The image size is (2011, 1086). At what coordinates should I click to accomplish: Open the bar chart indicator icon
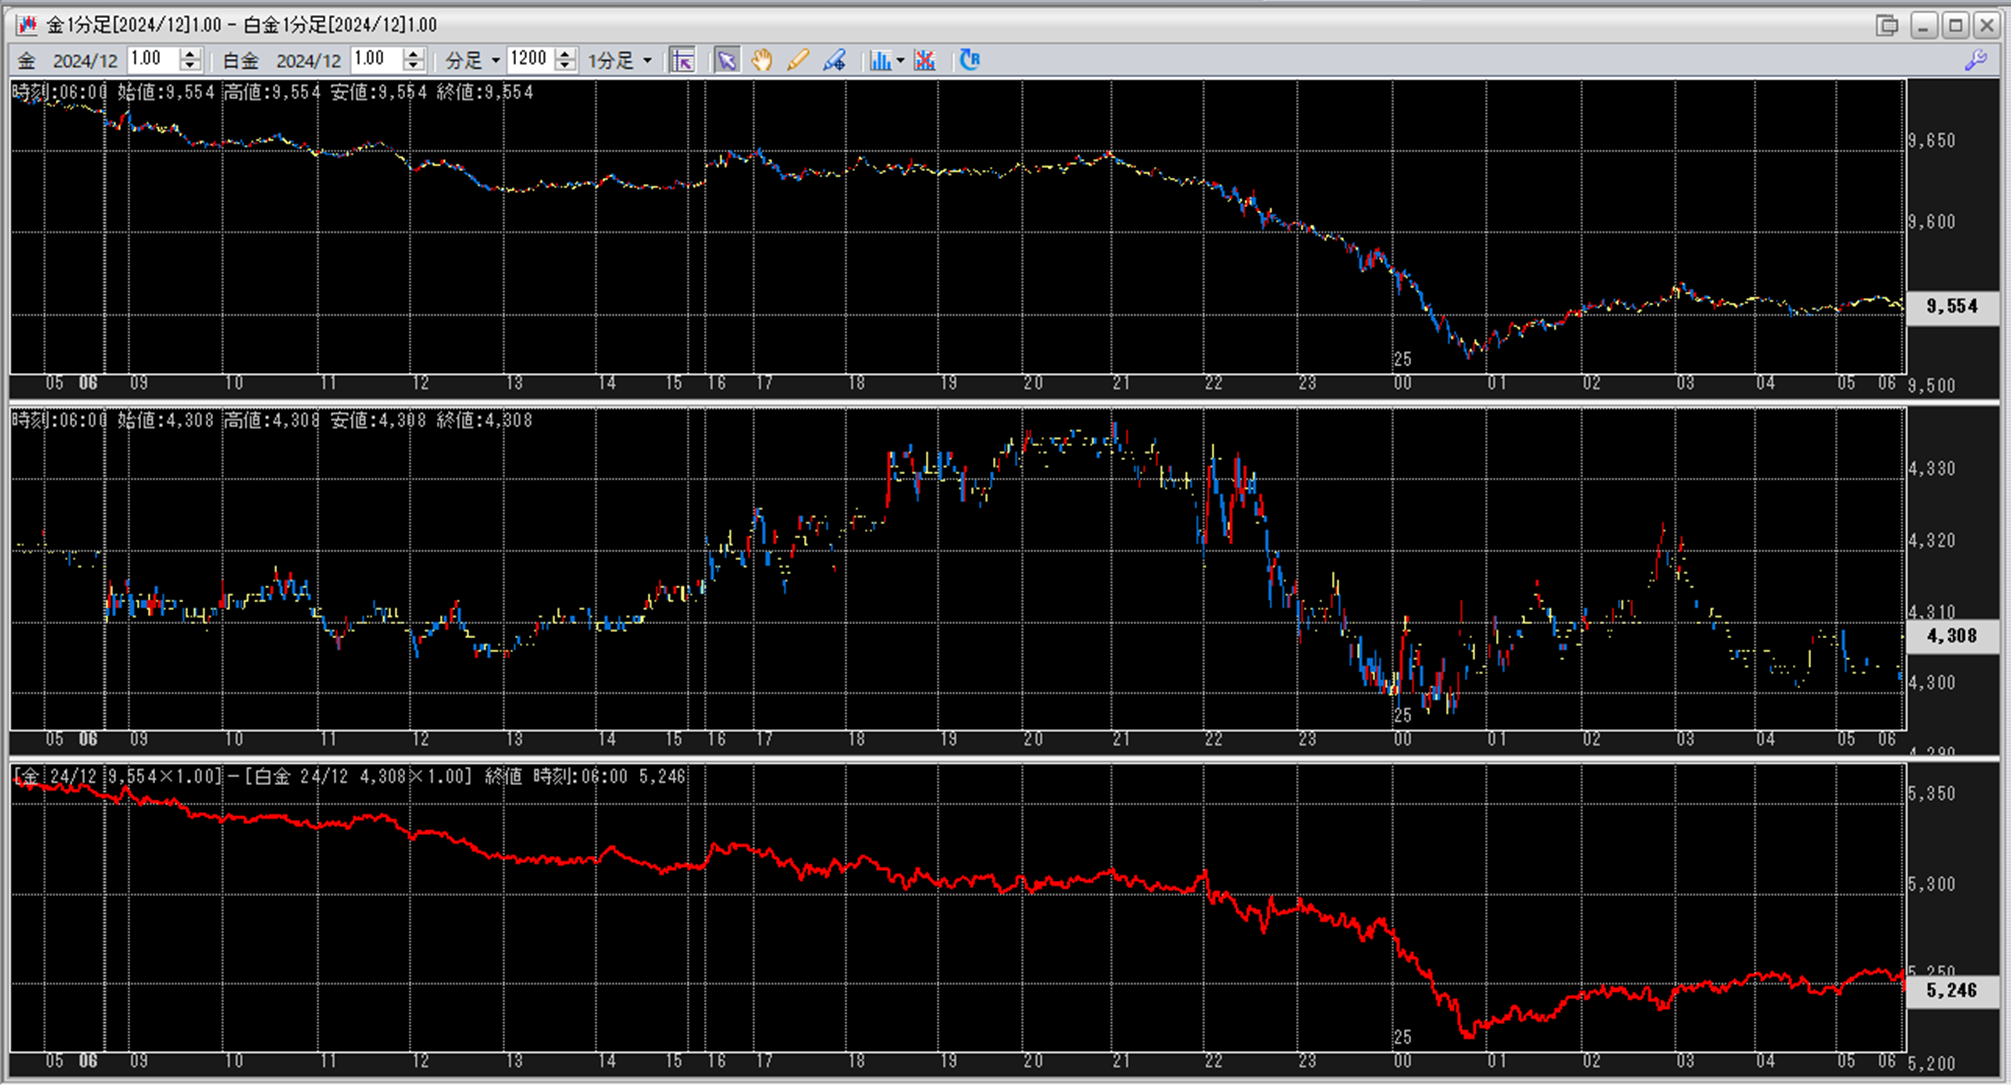point(879,60)
